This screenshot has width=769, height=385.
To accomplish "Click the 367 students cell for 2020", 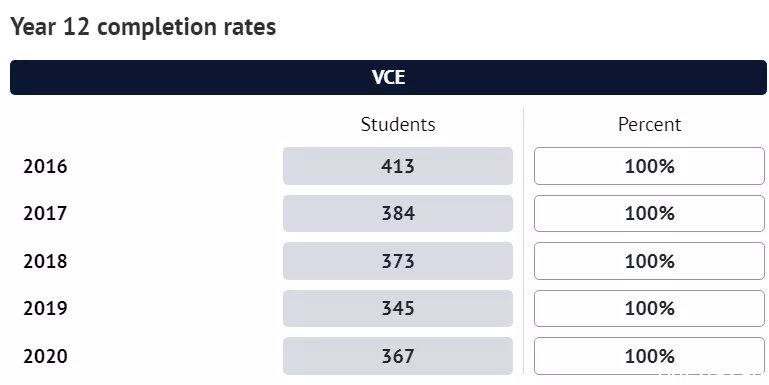I will point(398,356).
